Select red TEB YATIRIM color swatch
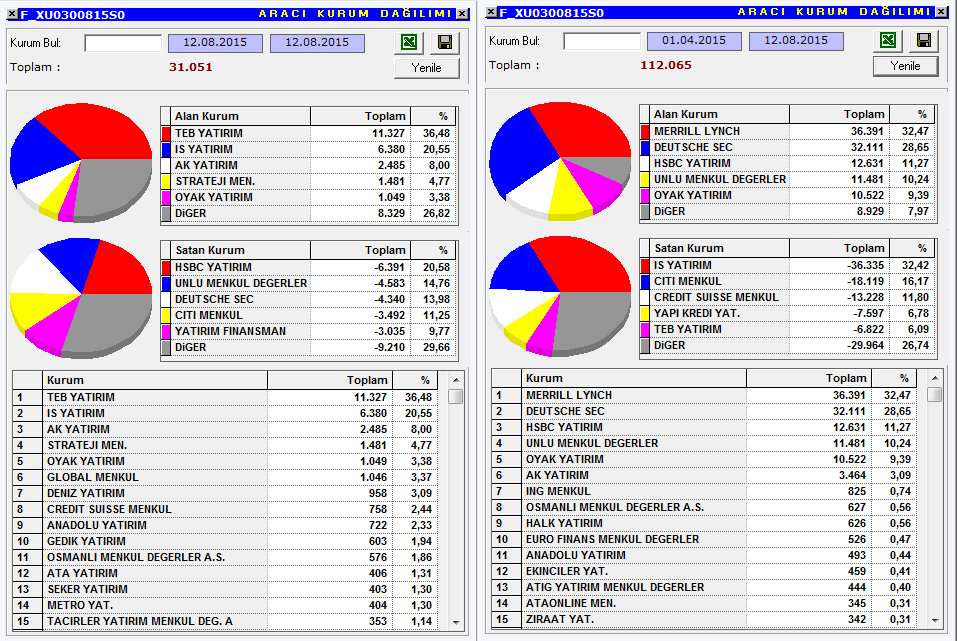Screen dimensions: 957x641 pos(166,133)
